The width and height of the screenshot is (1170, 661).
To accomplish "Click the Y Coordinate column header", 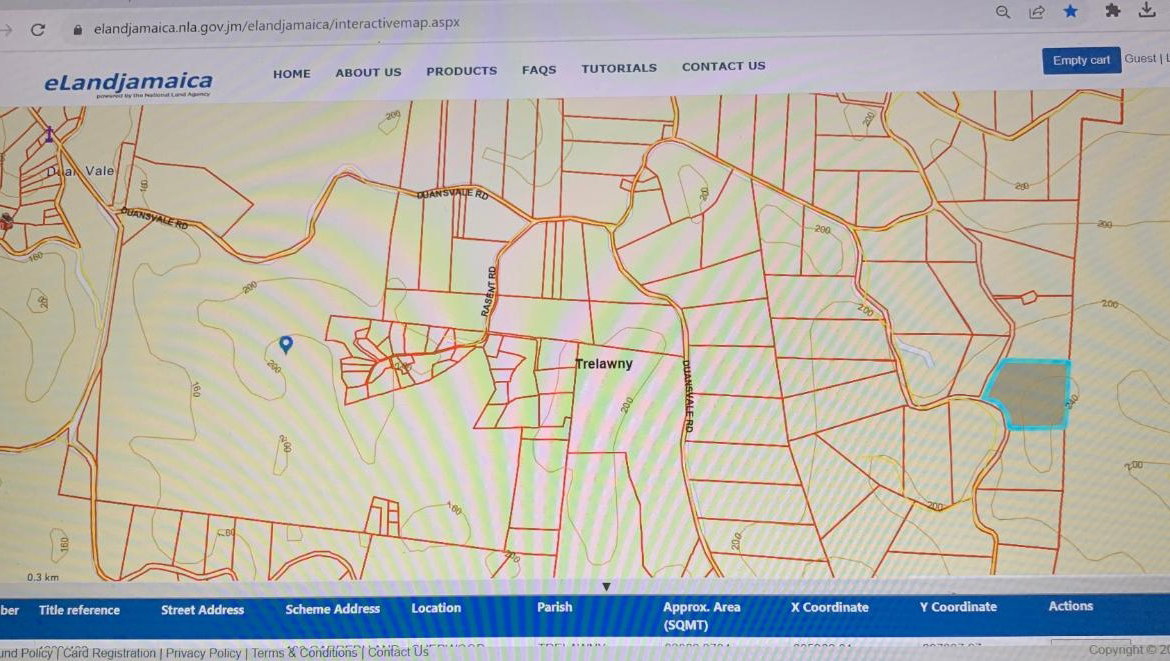I will [x=958, y=607].
